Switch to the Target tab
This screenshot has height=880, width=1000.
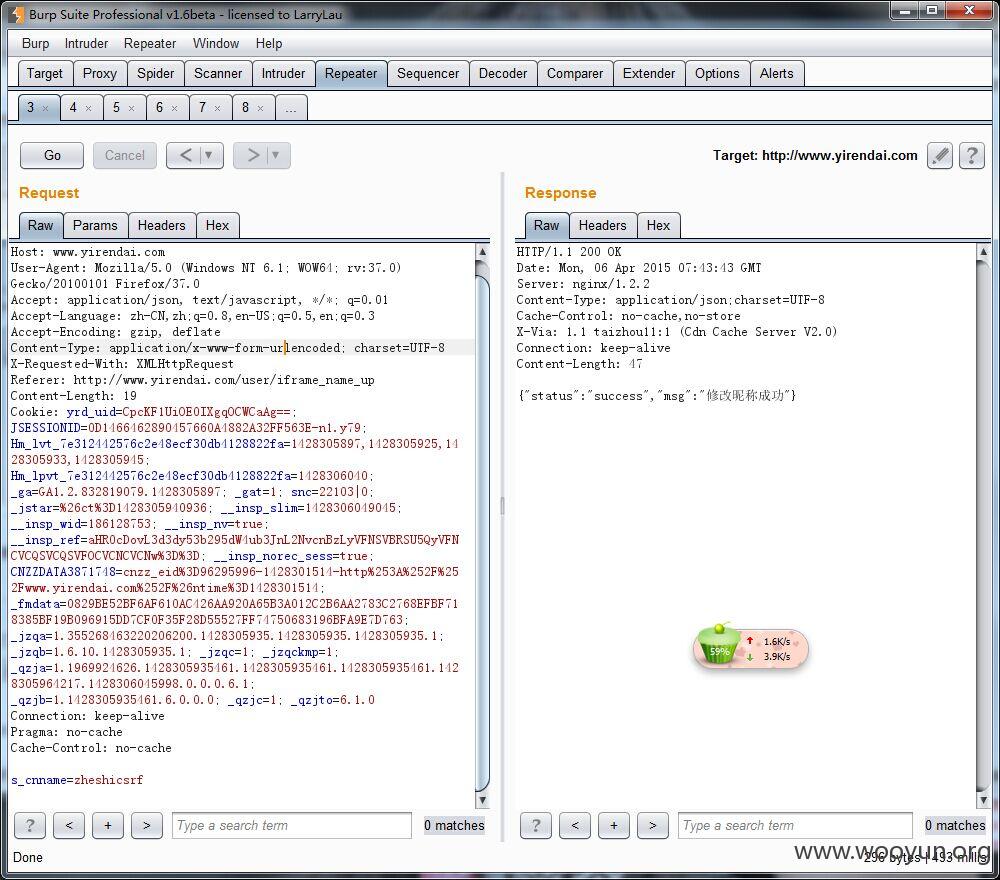click(45, 73)
